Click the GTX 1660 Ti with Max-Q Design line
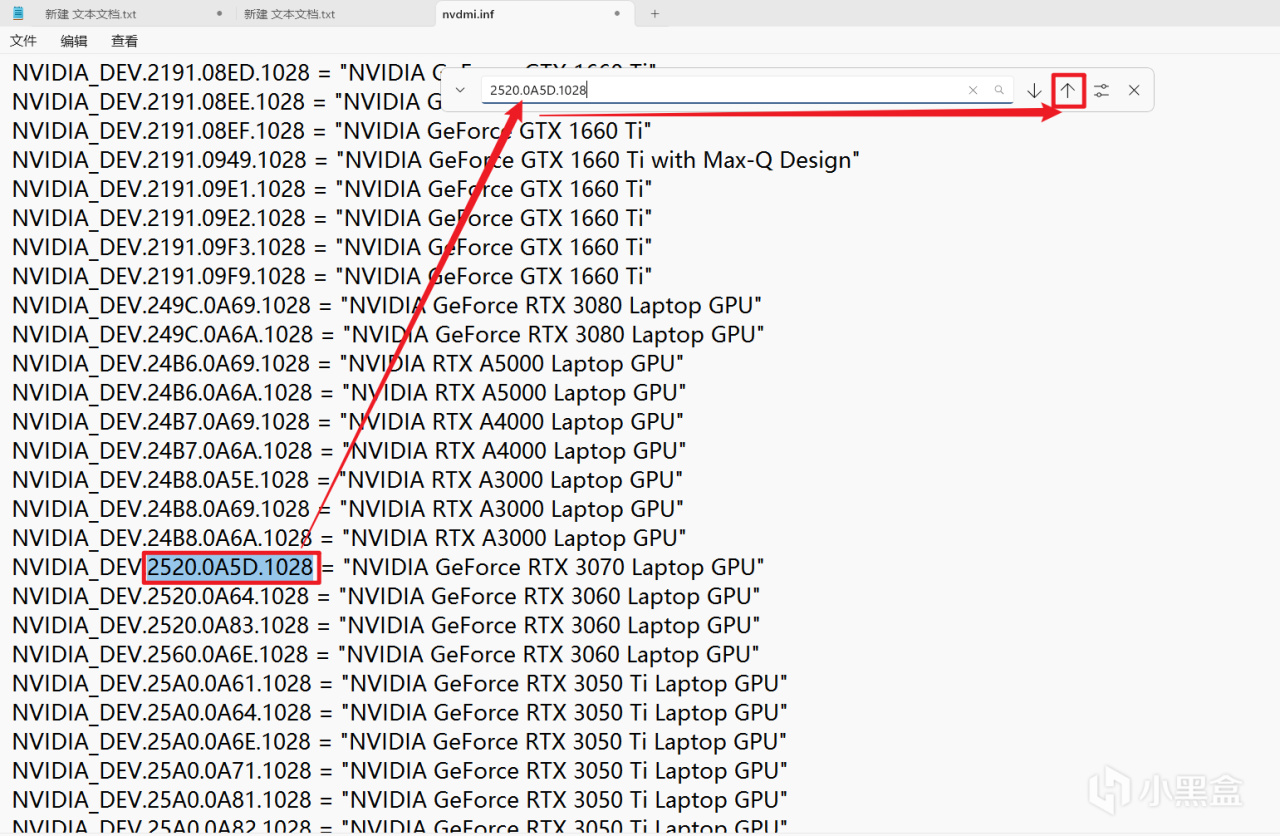 (x=436, y=159)
